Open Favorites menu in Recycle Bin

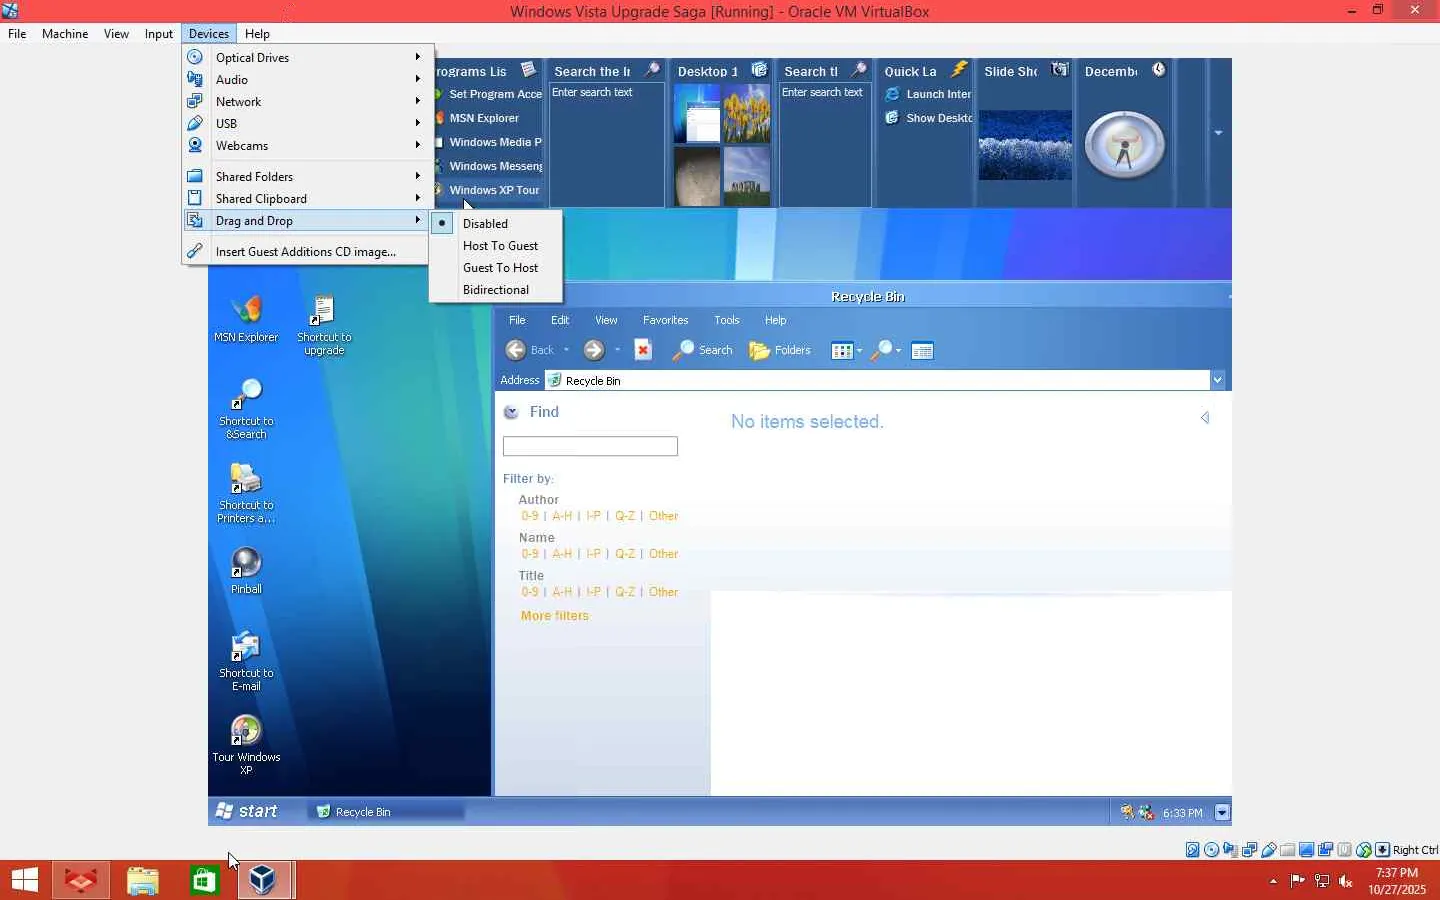click(665, 320)
